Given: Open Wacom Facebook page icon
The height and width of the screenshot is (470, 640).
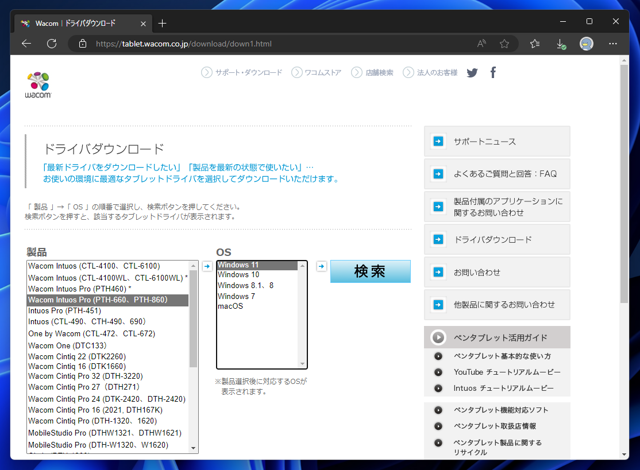Looking at the screenshot, I should click(493, 73).
